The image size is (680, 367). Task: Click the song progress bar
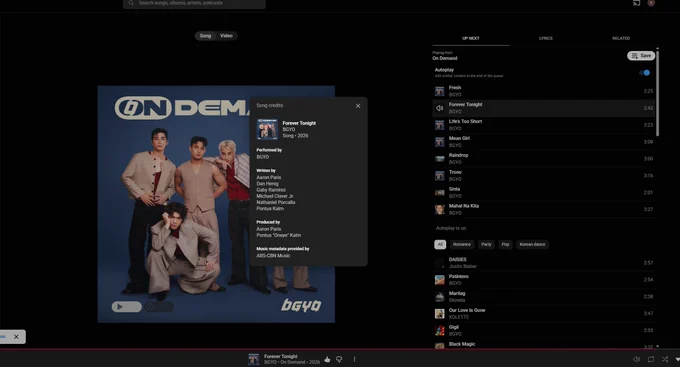point(340,349)
